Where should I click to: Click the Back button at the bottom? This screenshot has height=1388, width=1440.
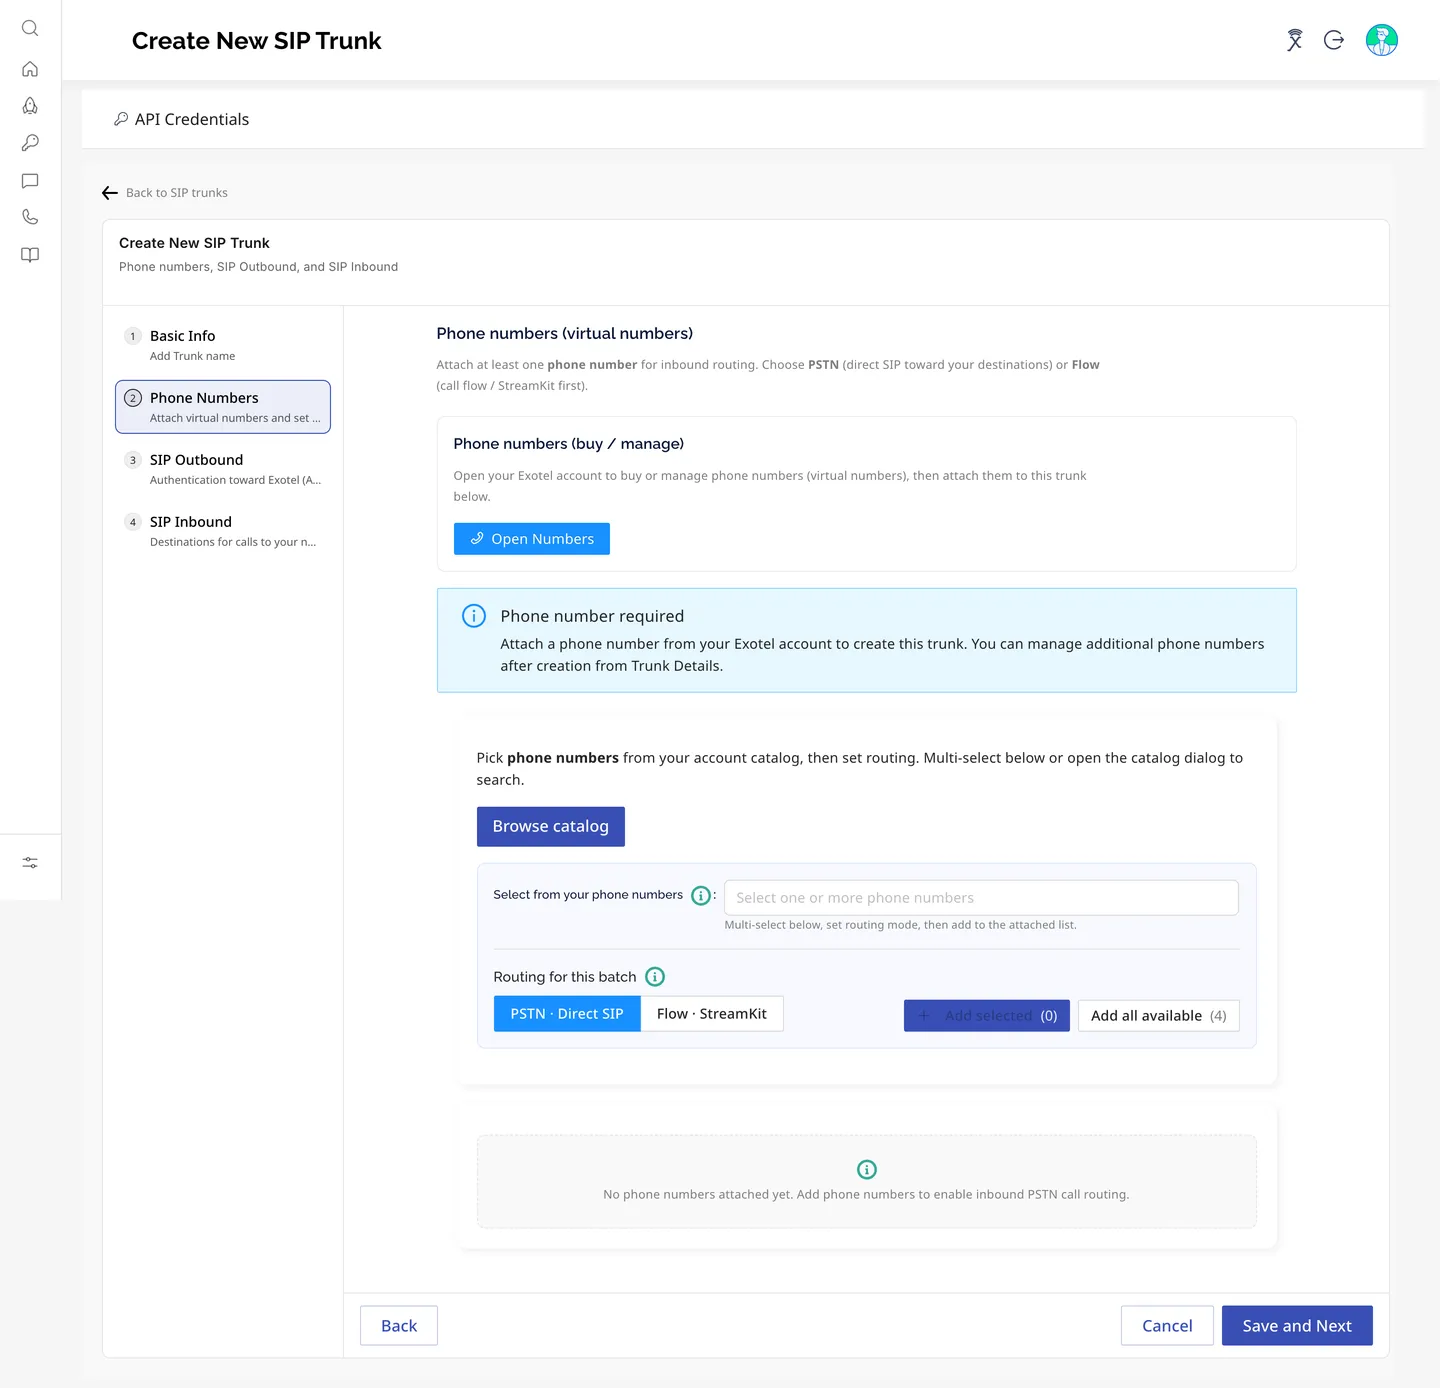pyautogui.click(x=399, y=1326)
